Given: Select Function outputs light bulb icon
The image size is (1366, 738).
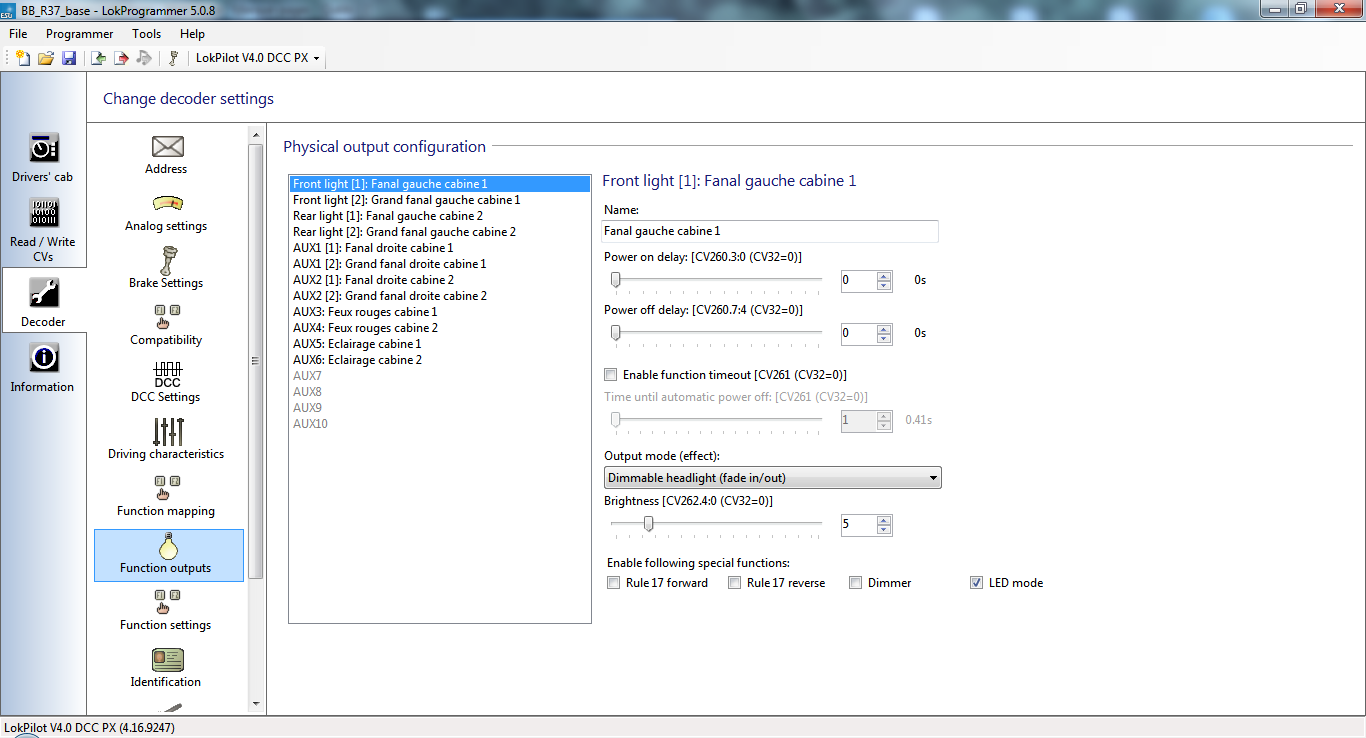Looking at the screenshot, I should click(x=168, y=546).
